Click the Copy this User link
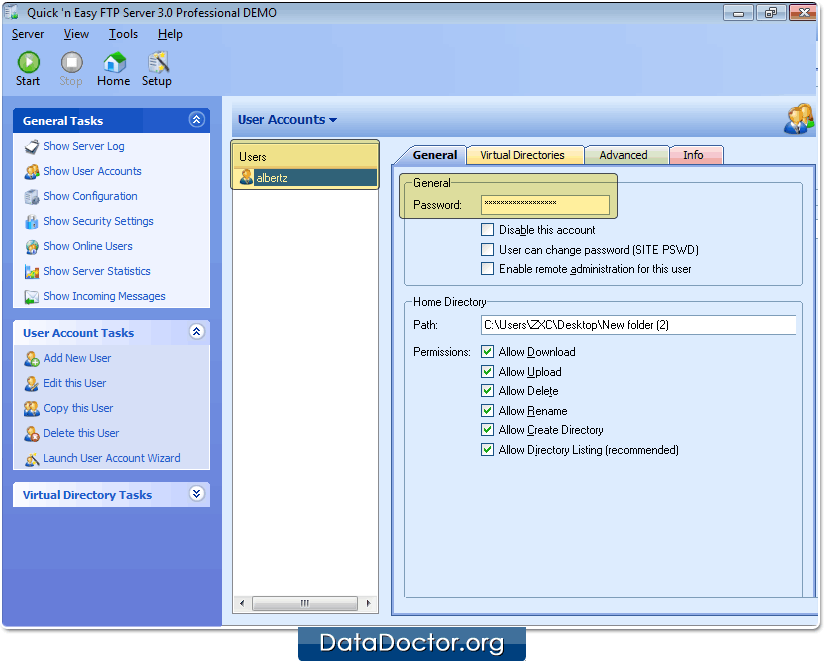The height and width of the screenshot is (661, 824). point(78,408)
